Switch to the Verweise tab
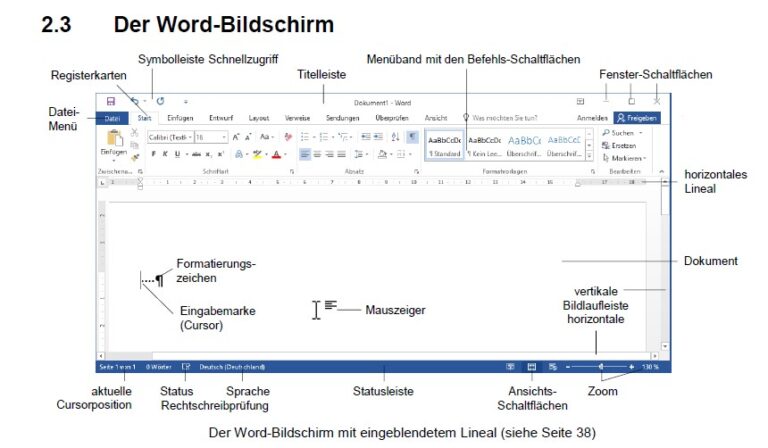 [x=297, y=118]
